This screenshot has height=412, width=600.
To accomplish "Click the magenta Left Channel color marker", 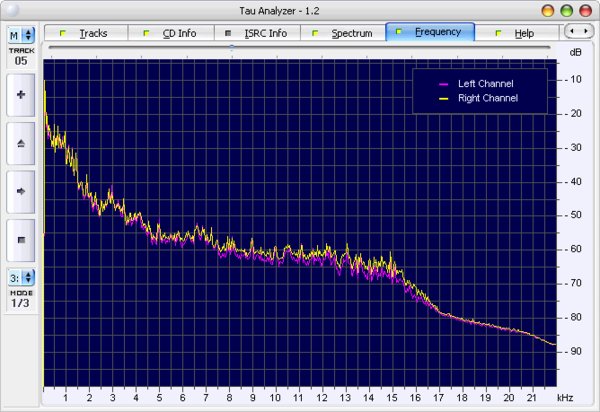I will [443, 84].
